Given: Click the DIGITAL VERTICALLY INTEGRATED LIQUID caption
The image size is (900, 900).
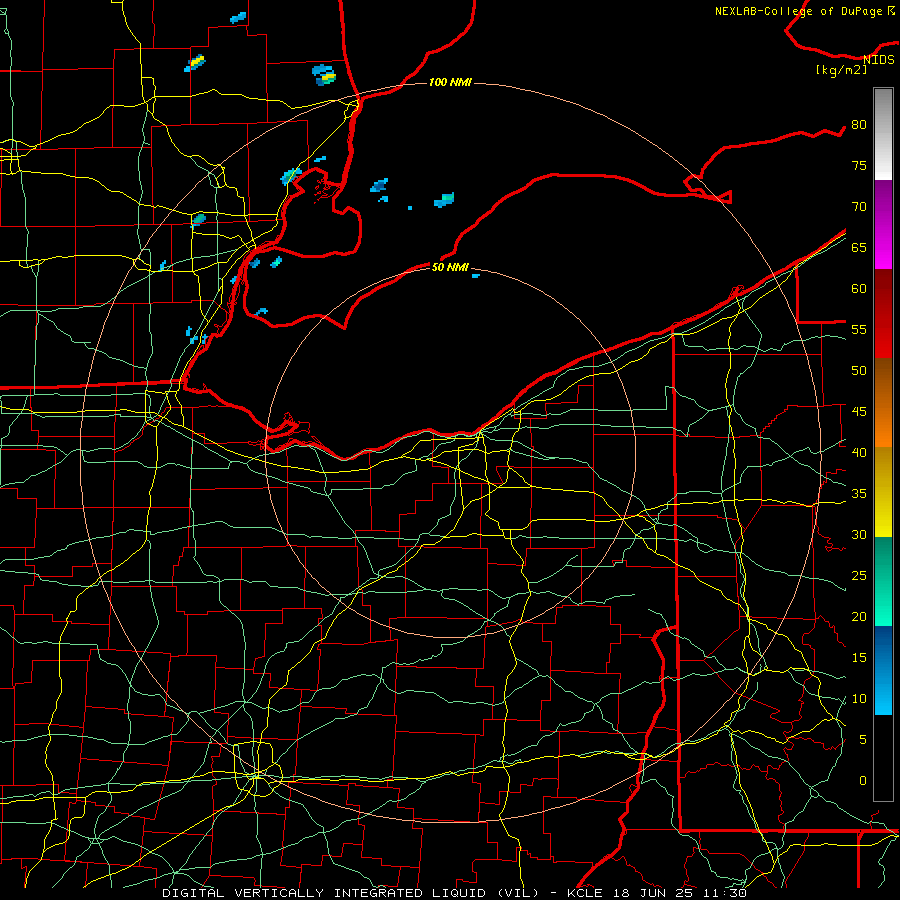Looking at the screenshot, I should pyautogui.click(x=352, y=893).
